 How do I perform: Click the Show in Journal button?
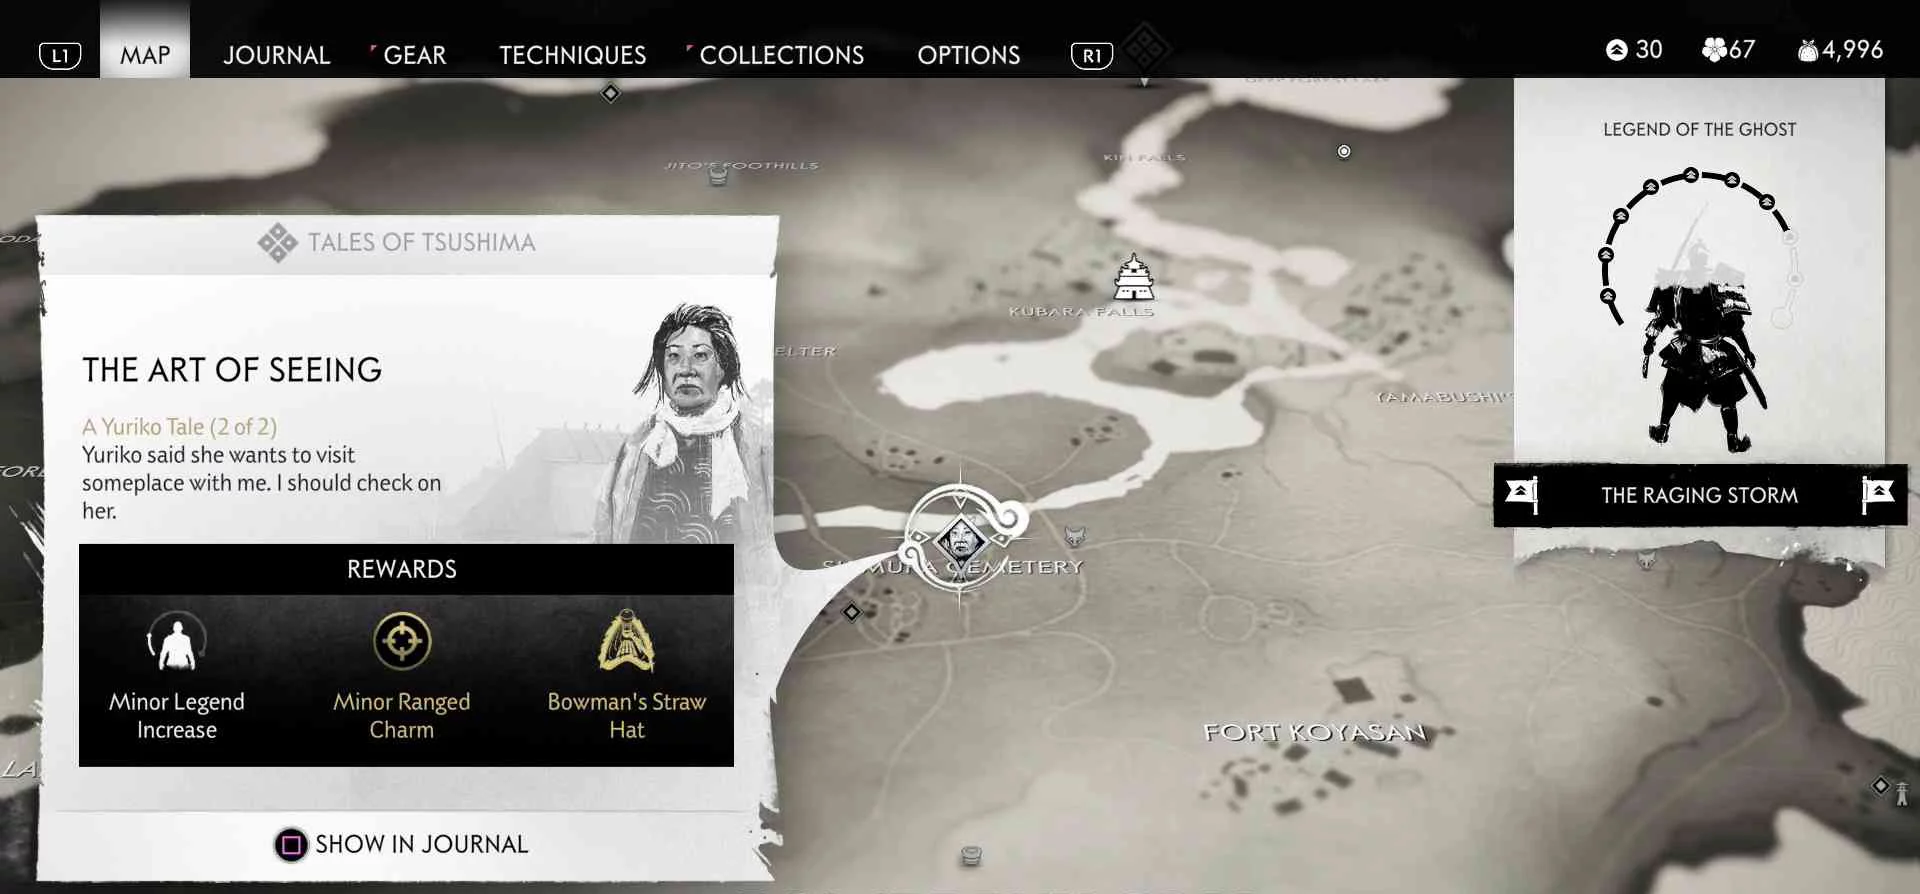click(x=401, y=845)
